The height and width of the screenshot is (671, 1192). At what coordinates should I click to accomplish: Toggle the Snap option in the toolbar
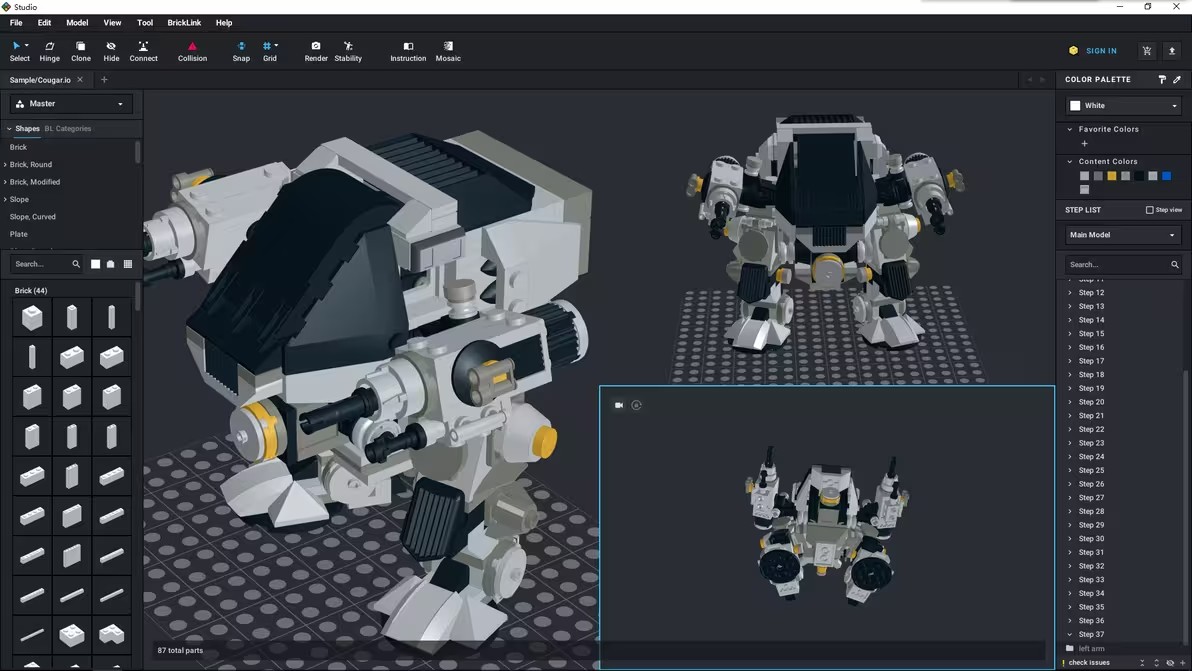click(x=241, y=52)
